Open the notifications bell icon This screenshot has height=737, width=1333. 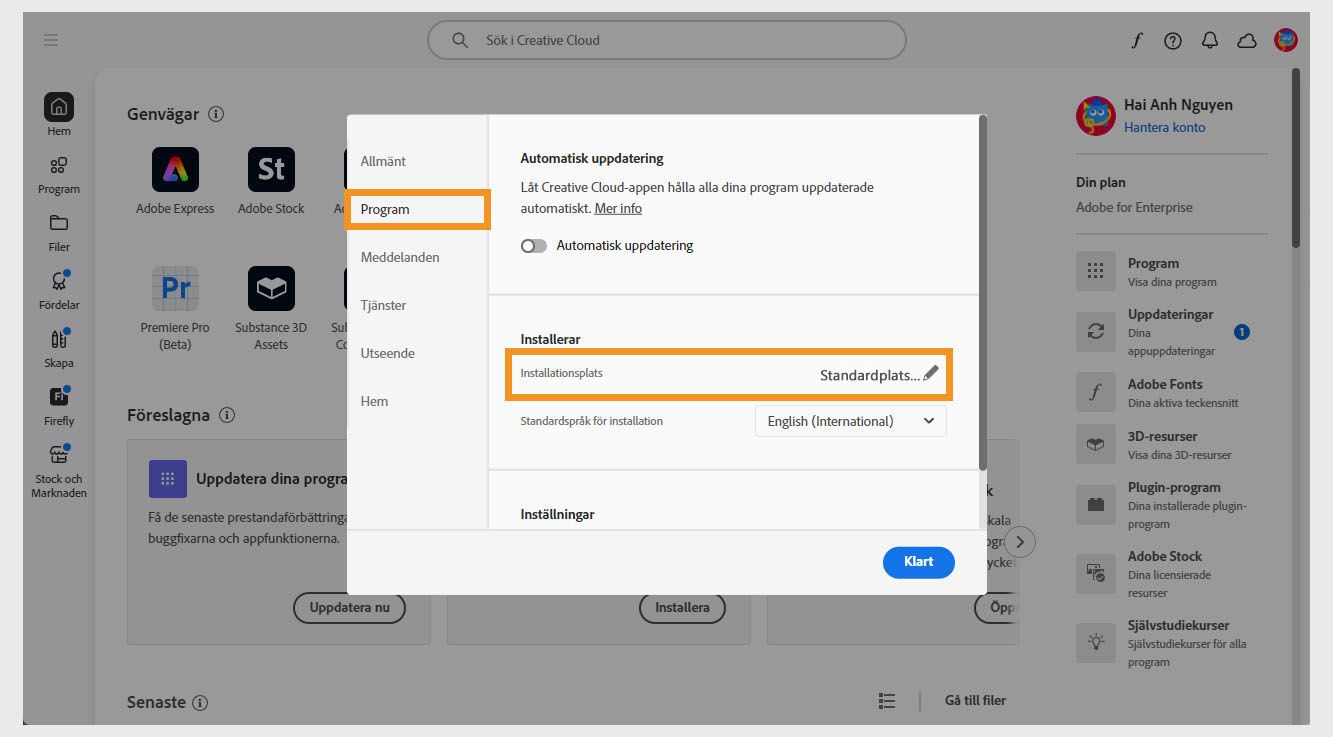click(1210, 40)
